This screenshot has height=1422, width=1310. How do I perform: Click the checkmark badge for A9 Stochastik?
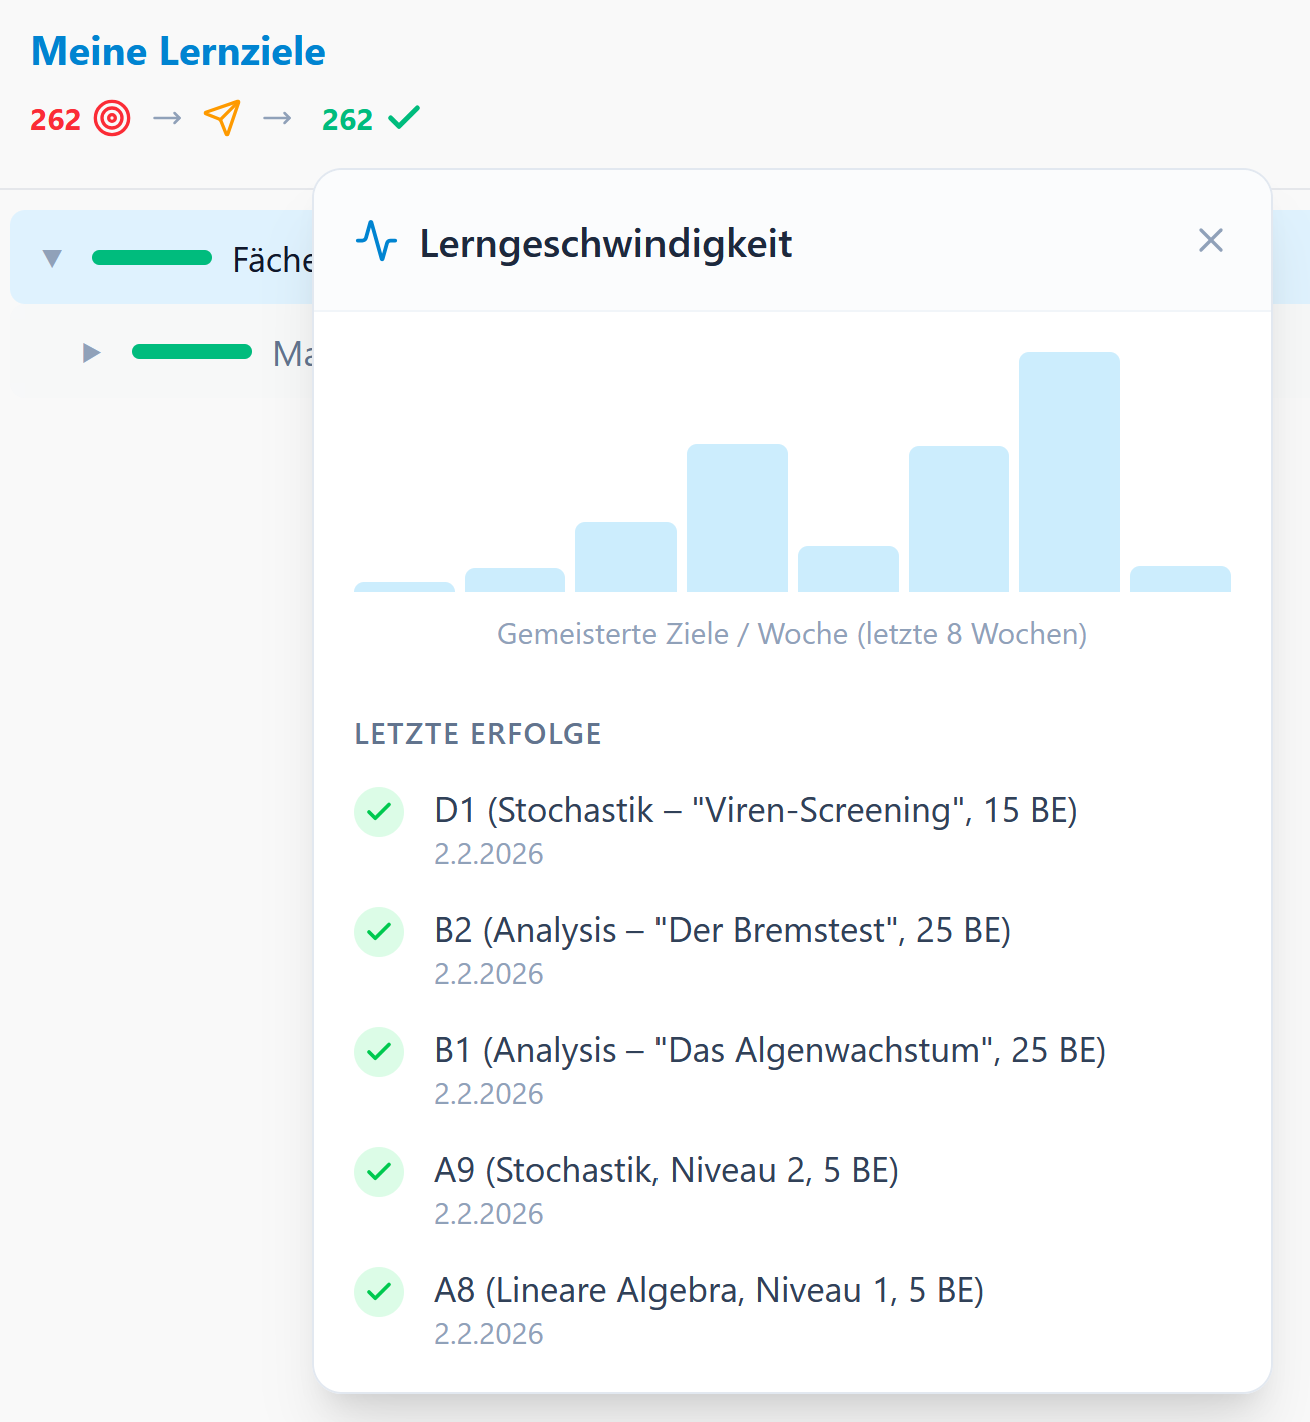(379, 1172)
